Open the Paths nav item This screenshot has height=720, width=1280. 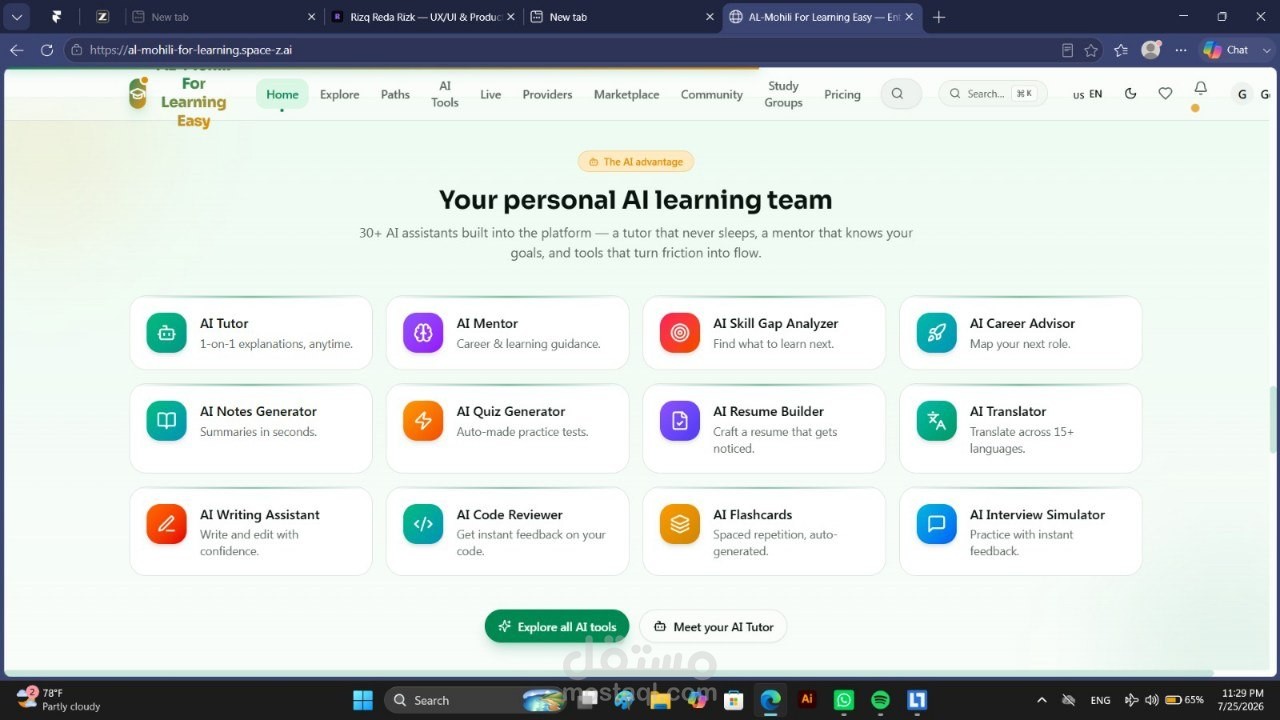[x=395, y=94]
